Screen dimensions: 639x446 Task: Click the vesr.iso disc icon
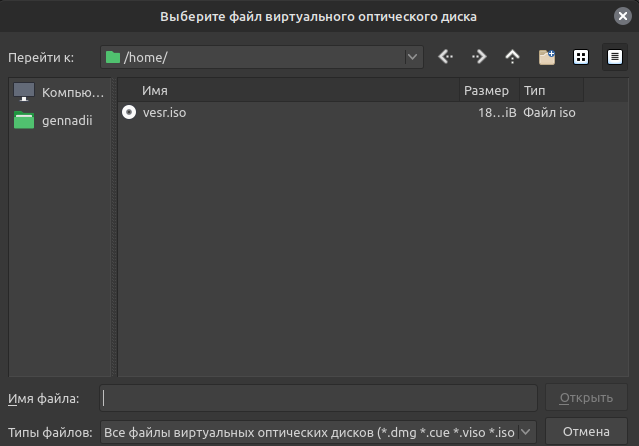[x=129, y=113]
